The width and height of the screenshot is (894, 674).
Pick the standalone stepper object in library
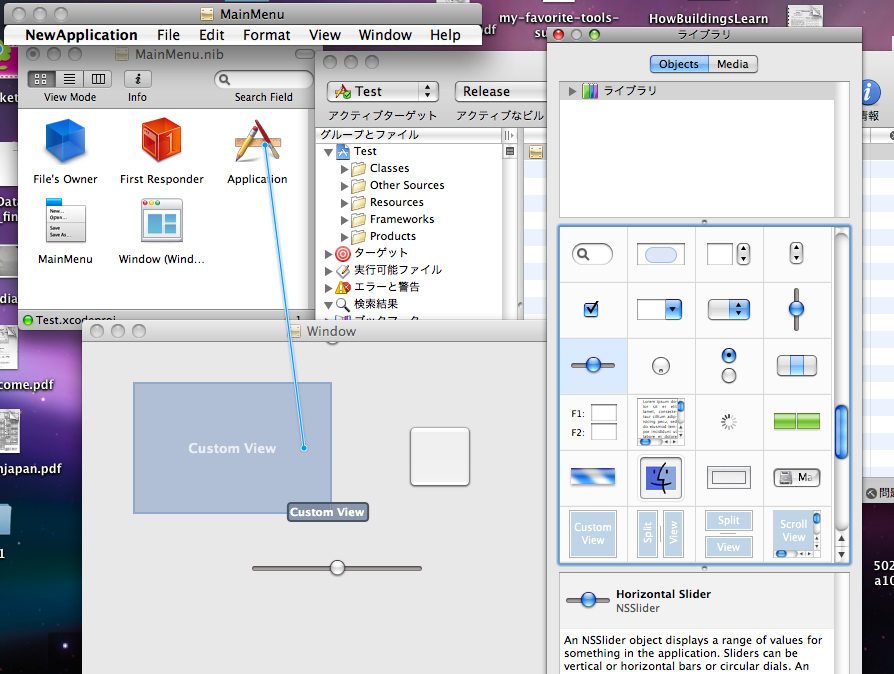tap(797, 253)
